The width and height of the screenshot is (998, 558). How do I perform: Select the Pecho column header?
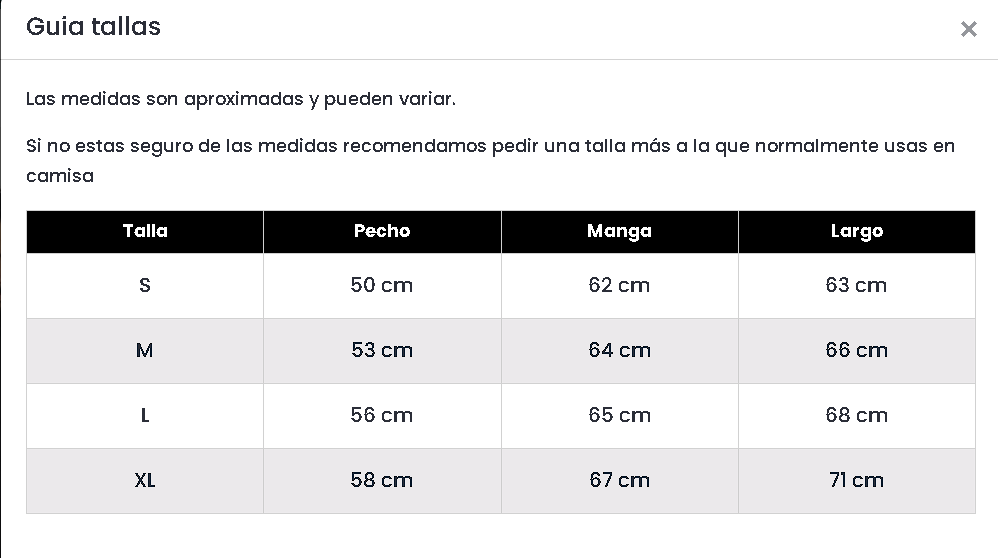coord(382,231)
